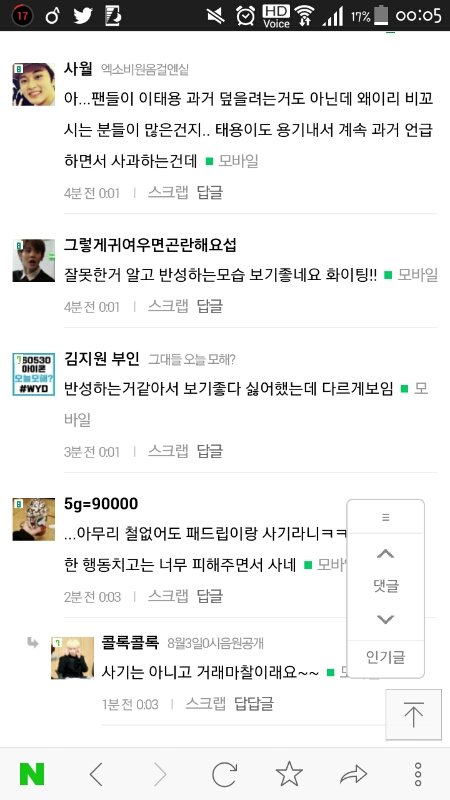This screenshot has height=800, width=450.
Task: Bookmark page with the star icon
Action: [x=289, y=774]
